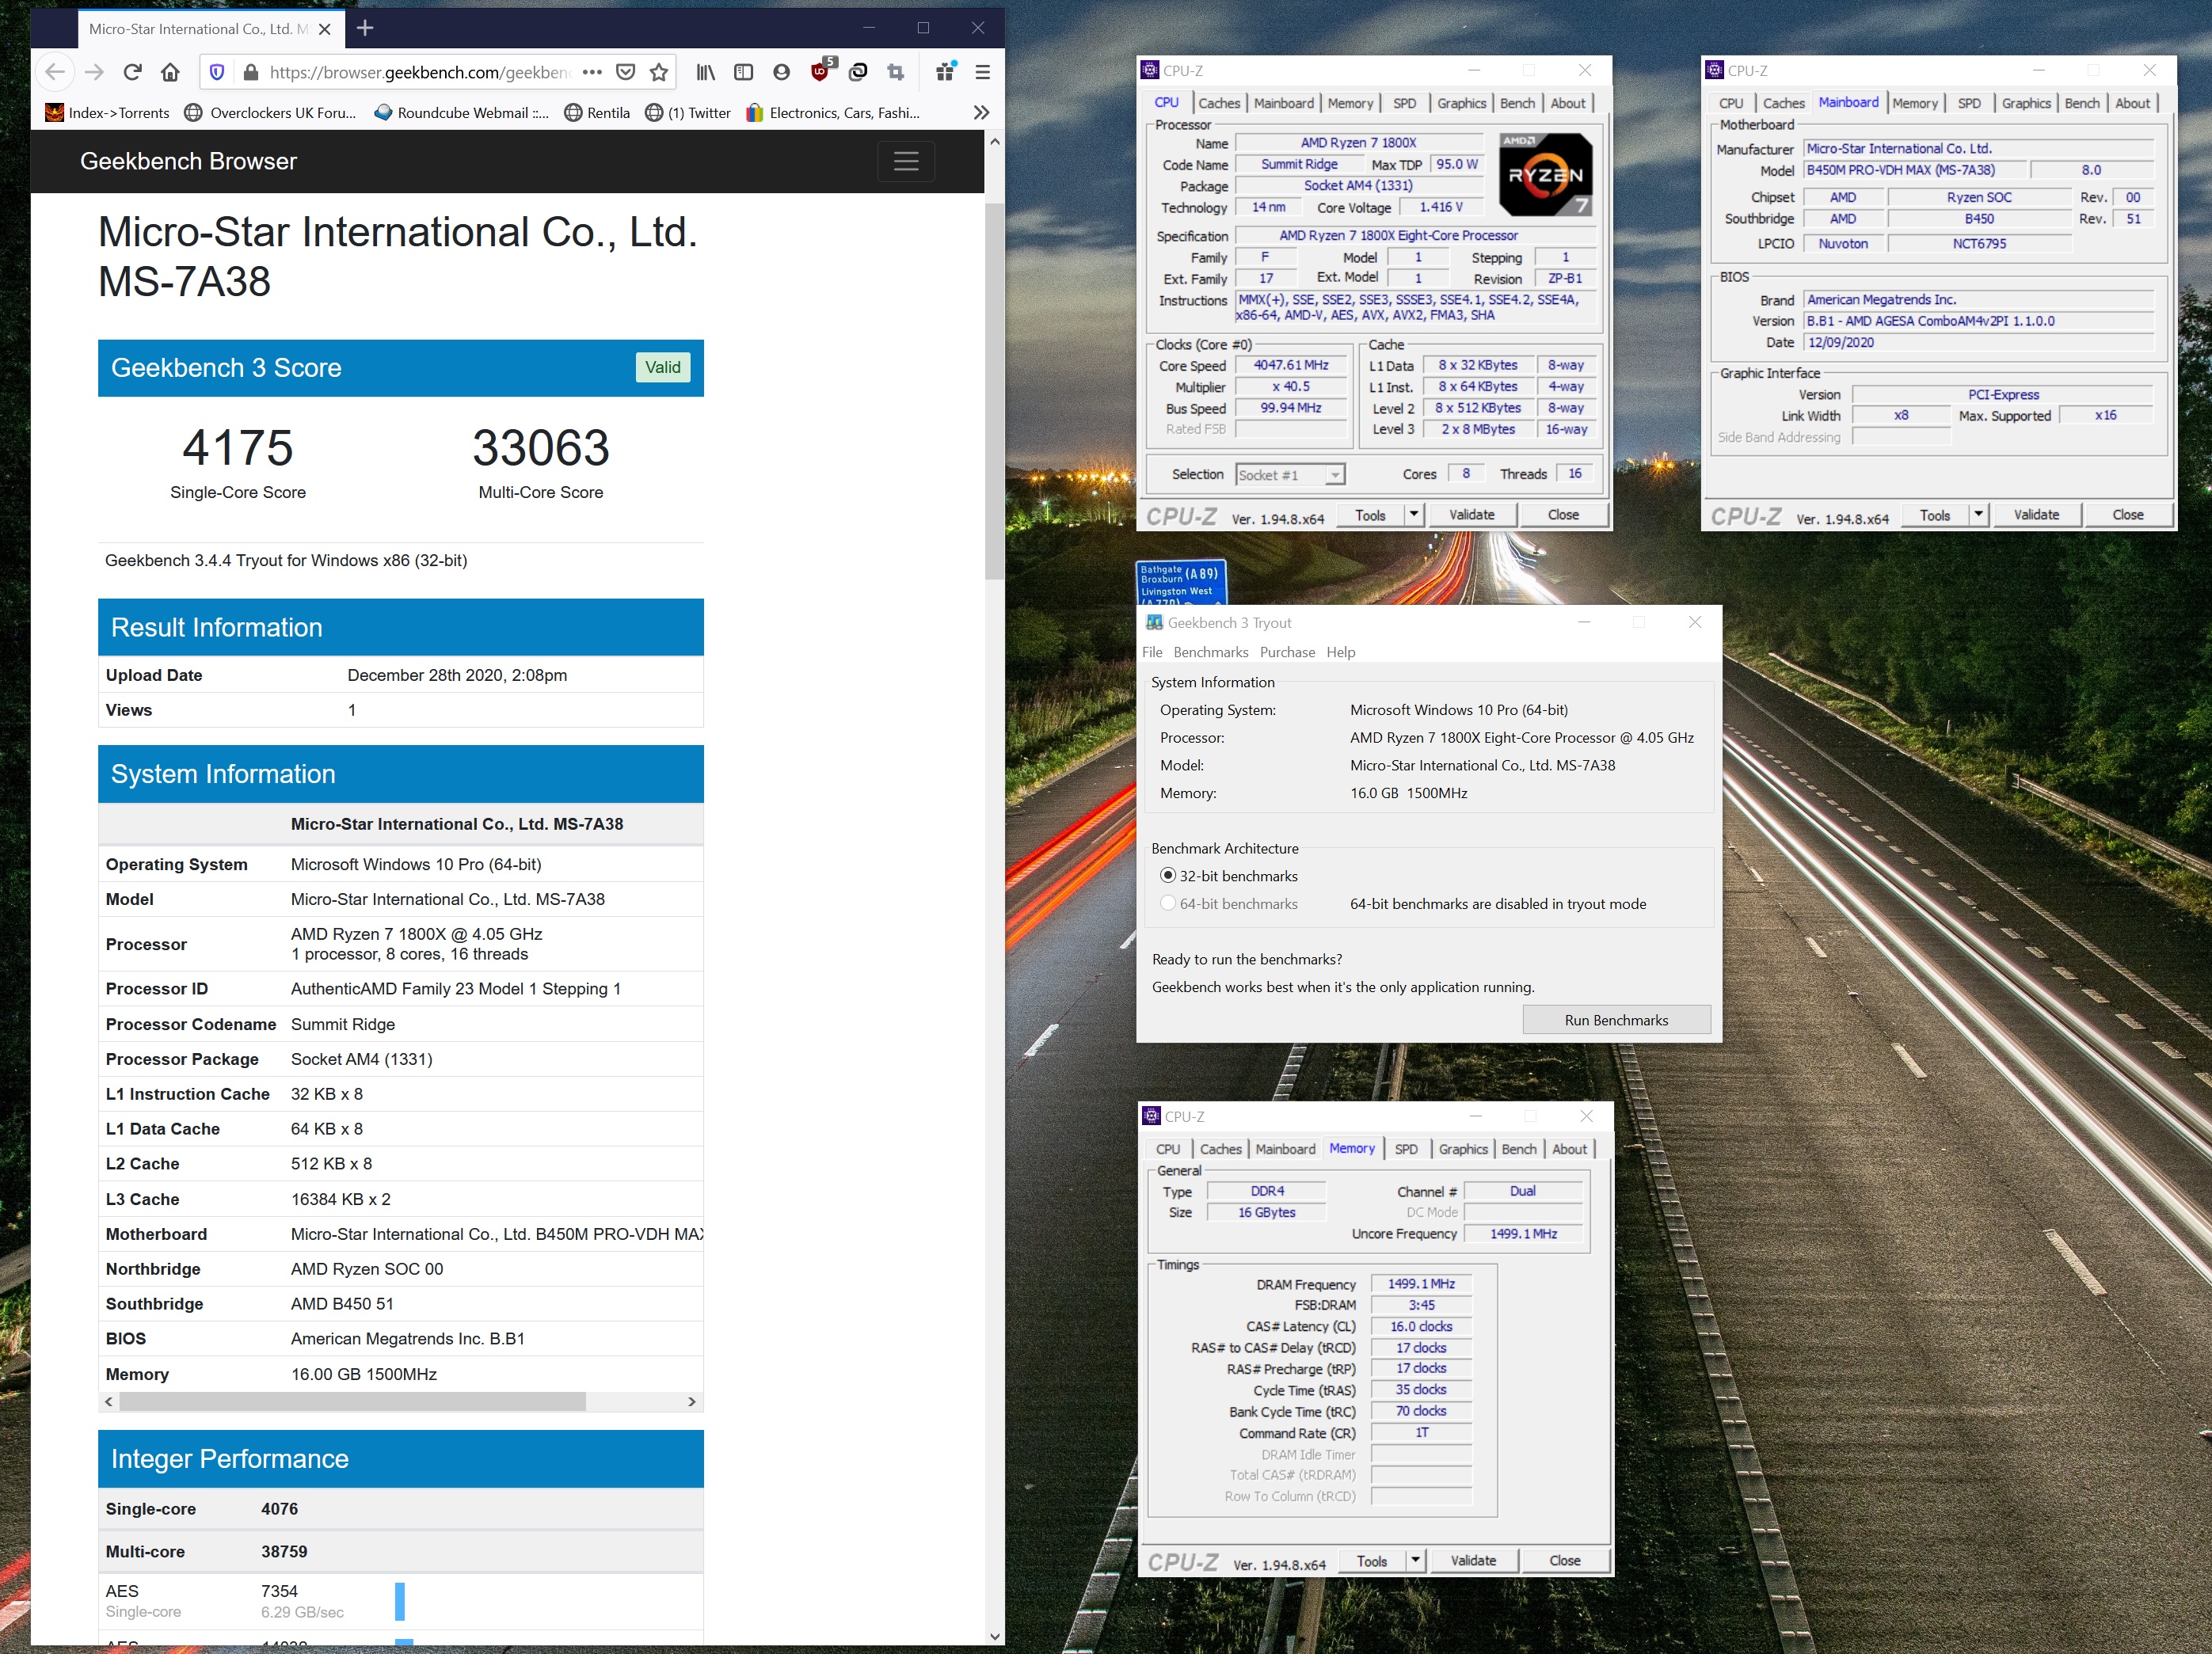The height and width of the screenshot is (1654, 2212).
Task: Open About tab in Memory CPU-Z window
Action: (x=1569, y=1149)
